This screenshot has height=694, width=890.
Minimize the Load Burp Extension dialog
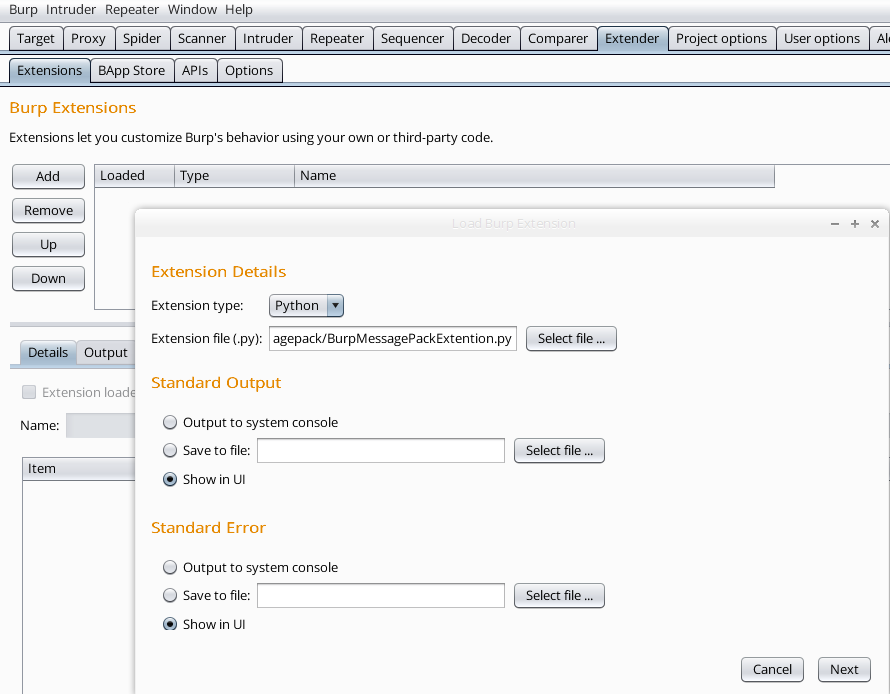tap(835, 224)
